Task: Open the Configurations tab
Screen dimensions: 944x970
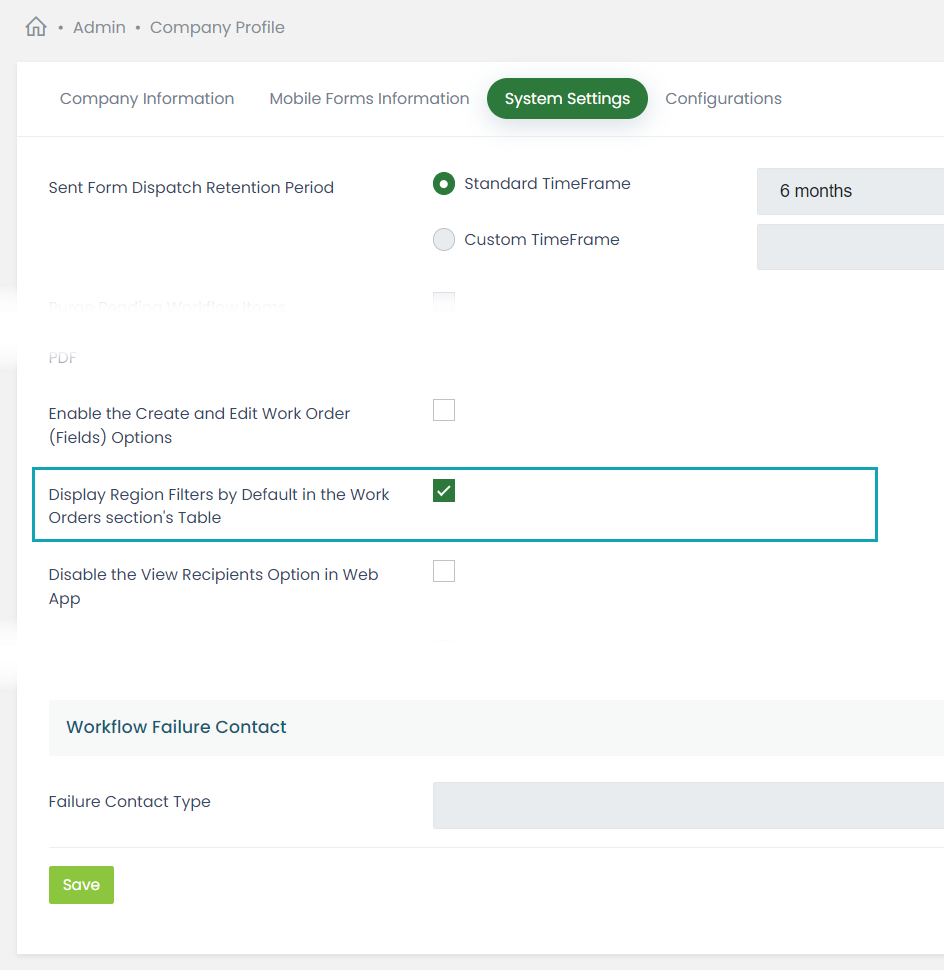Action: click(723, 98)
